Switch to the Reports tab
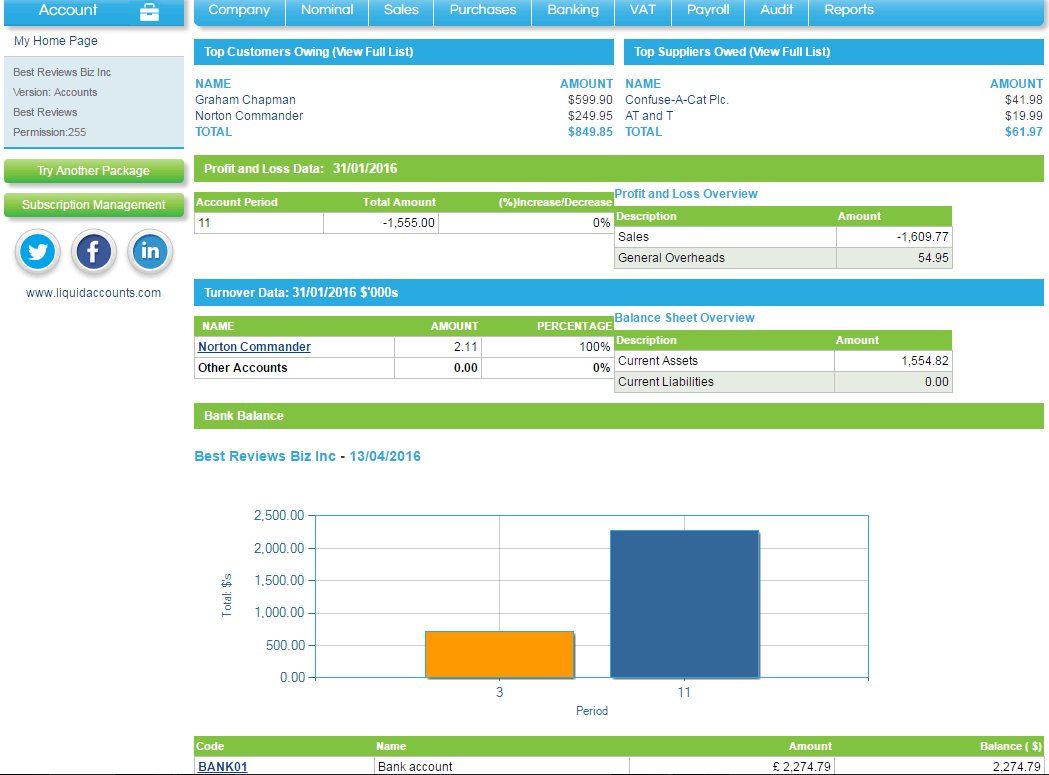 [x=848, y=10]
